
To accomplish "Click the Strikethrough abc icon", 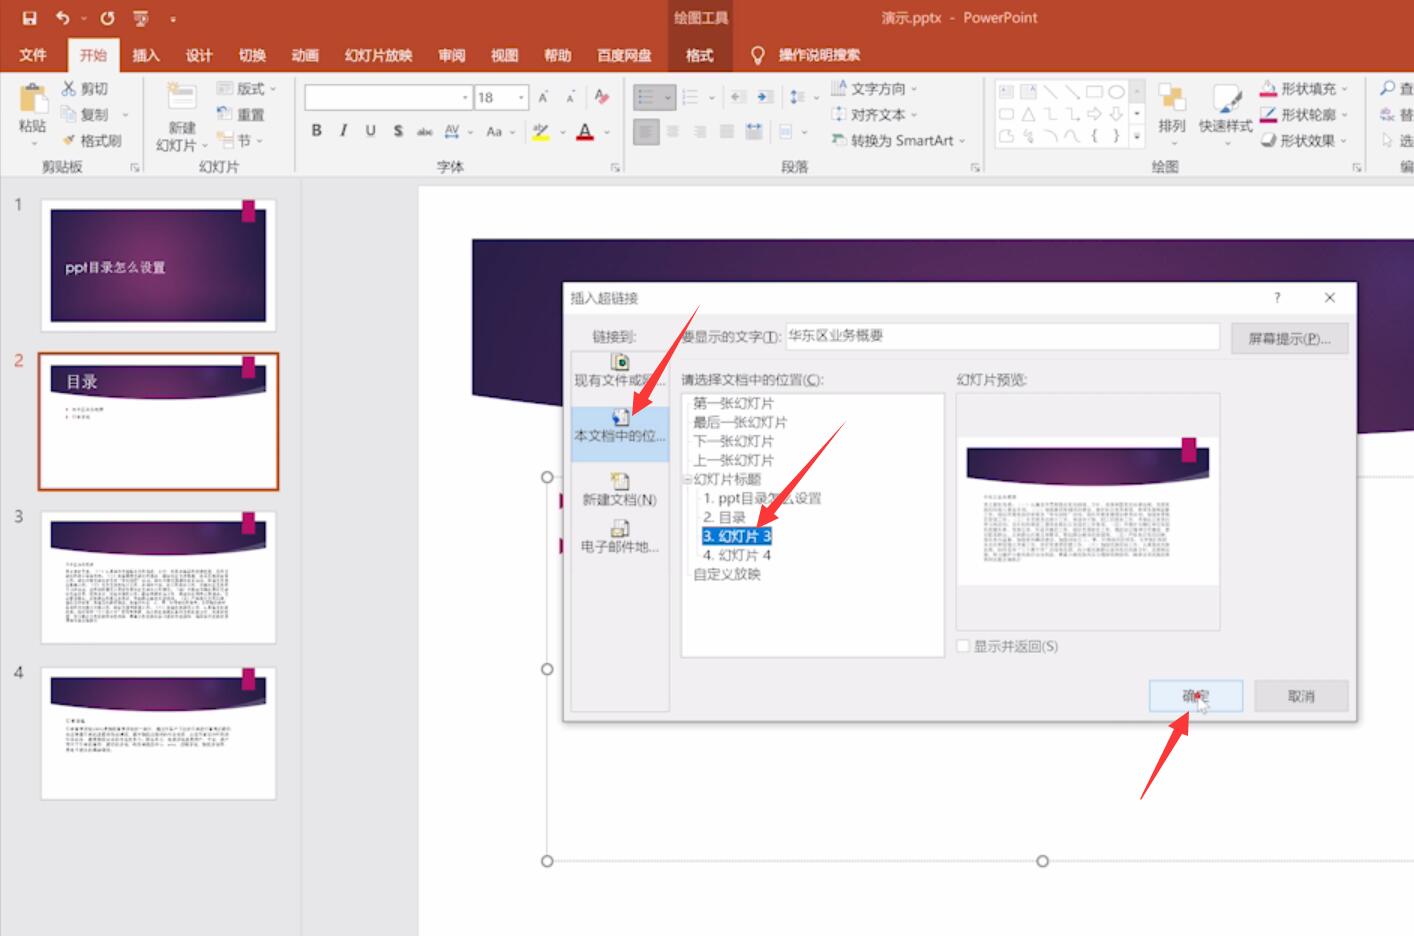I will (425, 130).
